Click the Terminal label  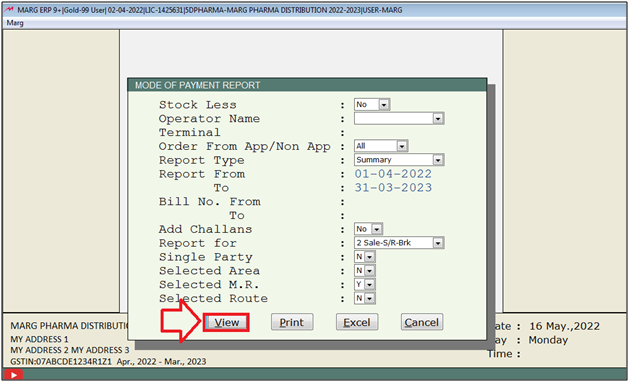point(189,133)
